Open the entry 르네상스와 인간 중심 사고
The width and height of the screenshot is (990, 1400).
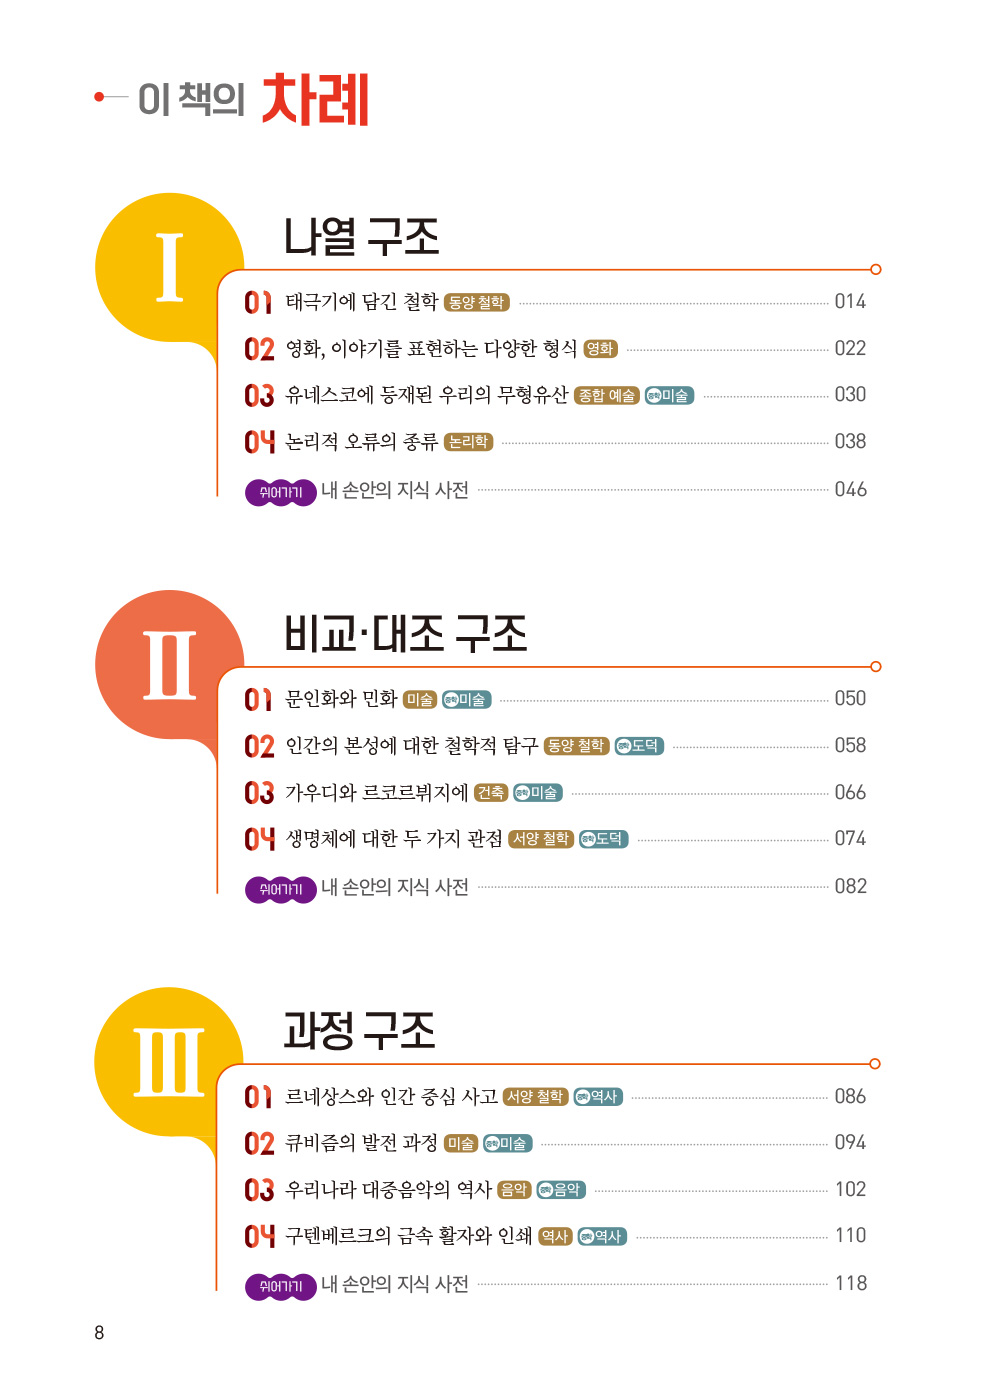(x=391, y=1096)
